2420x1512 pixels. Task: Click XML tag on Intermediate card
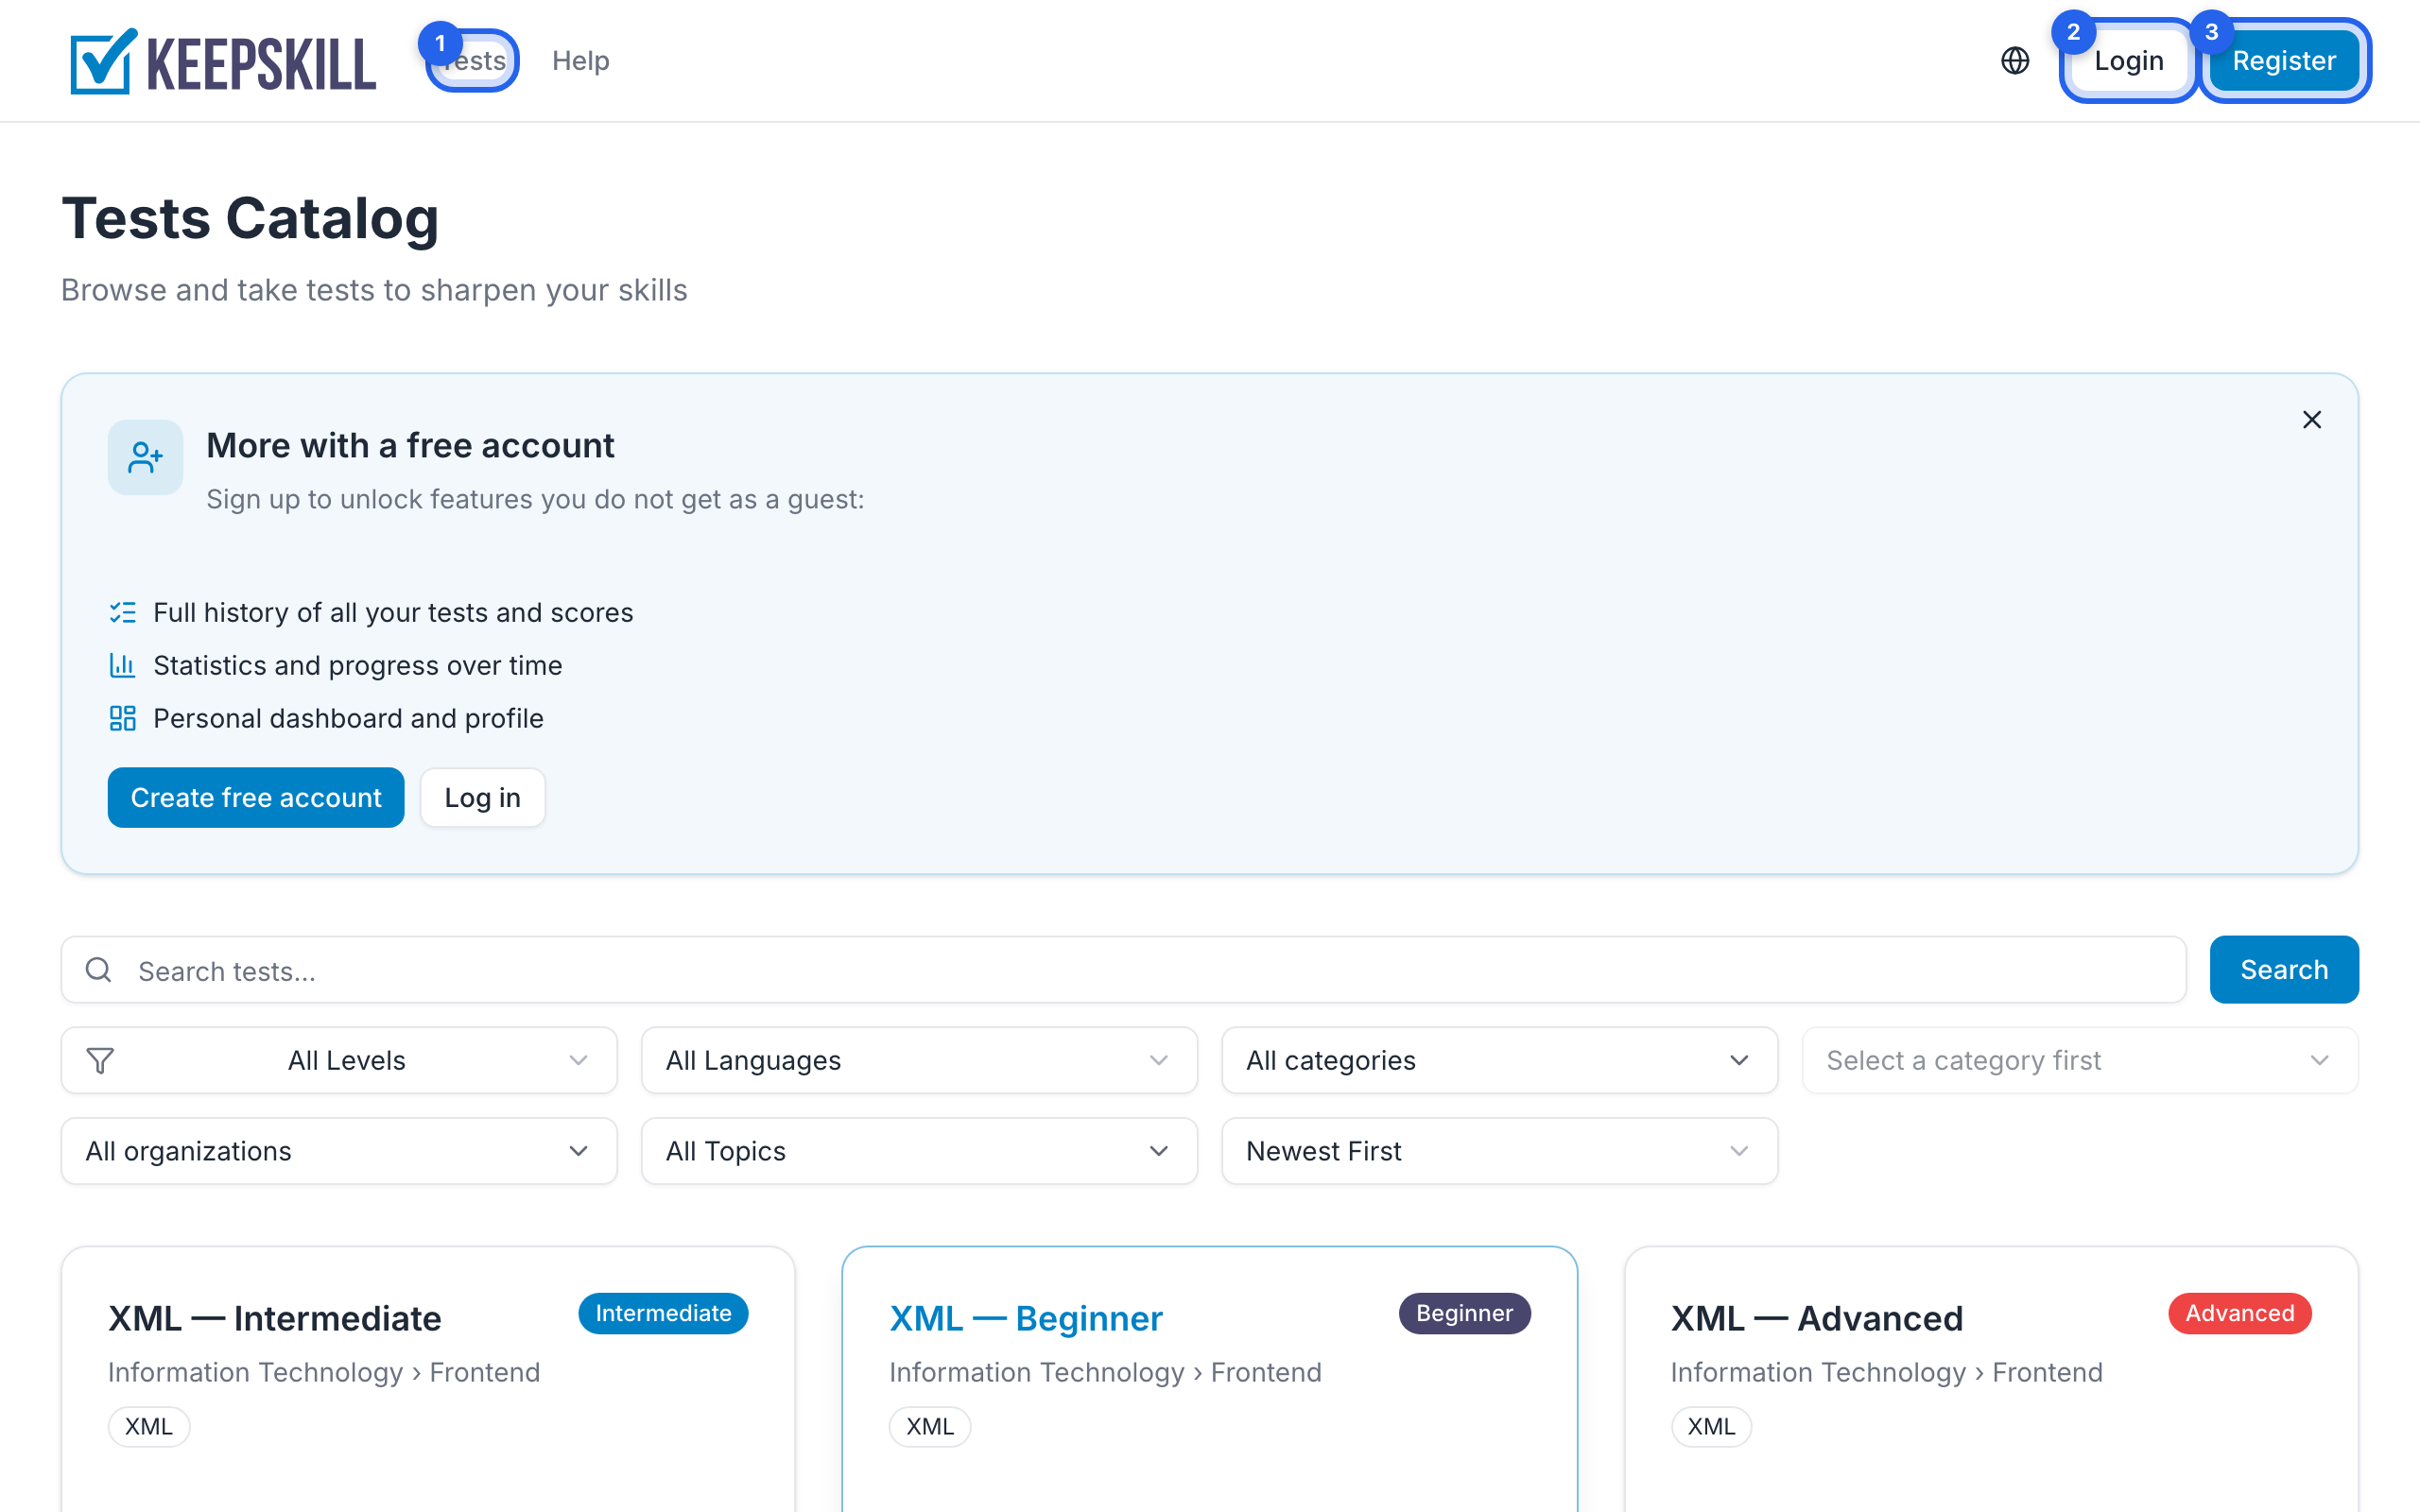149,1426
